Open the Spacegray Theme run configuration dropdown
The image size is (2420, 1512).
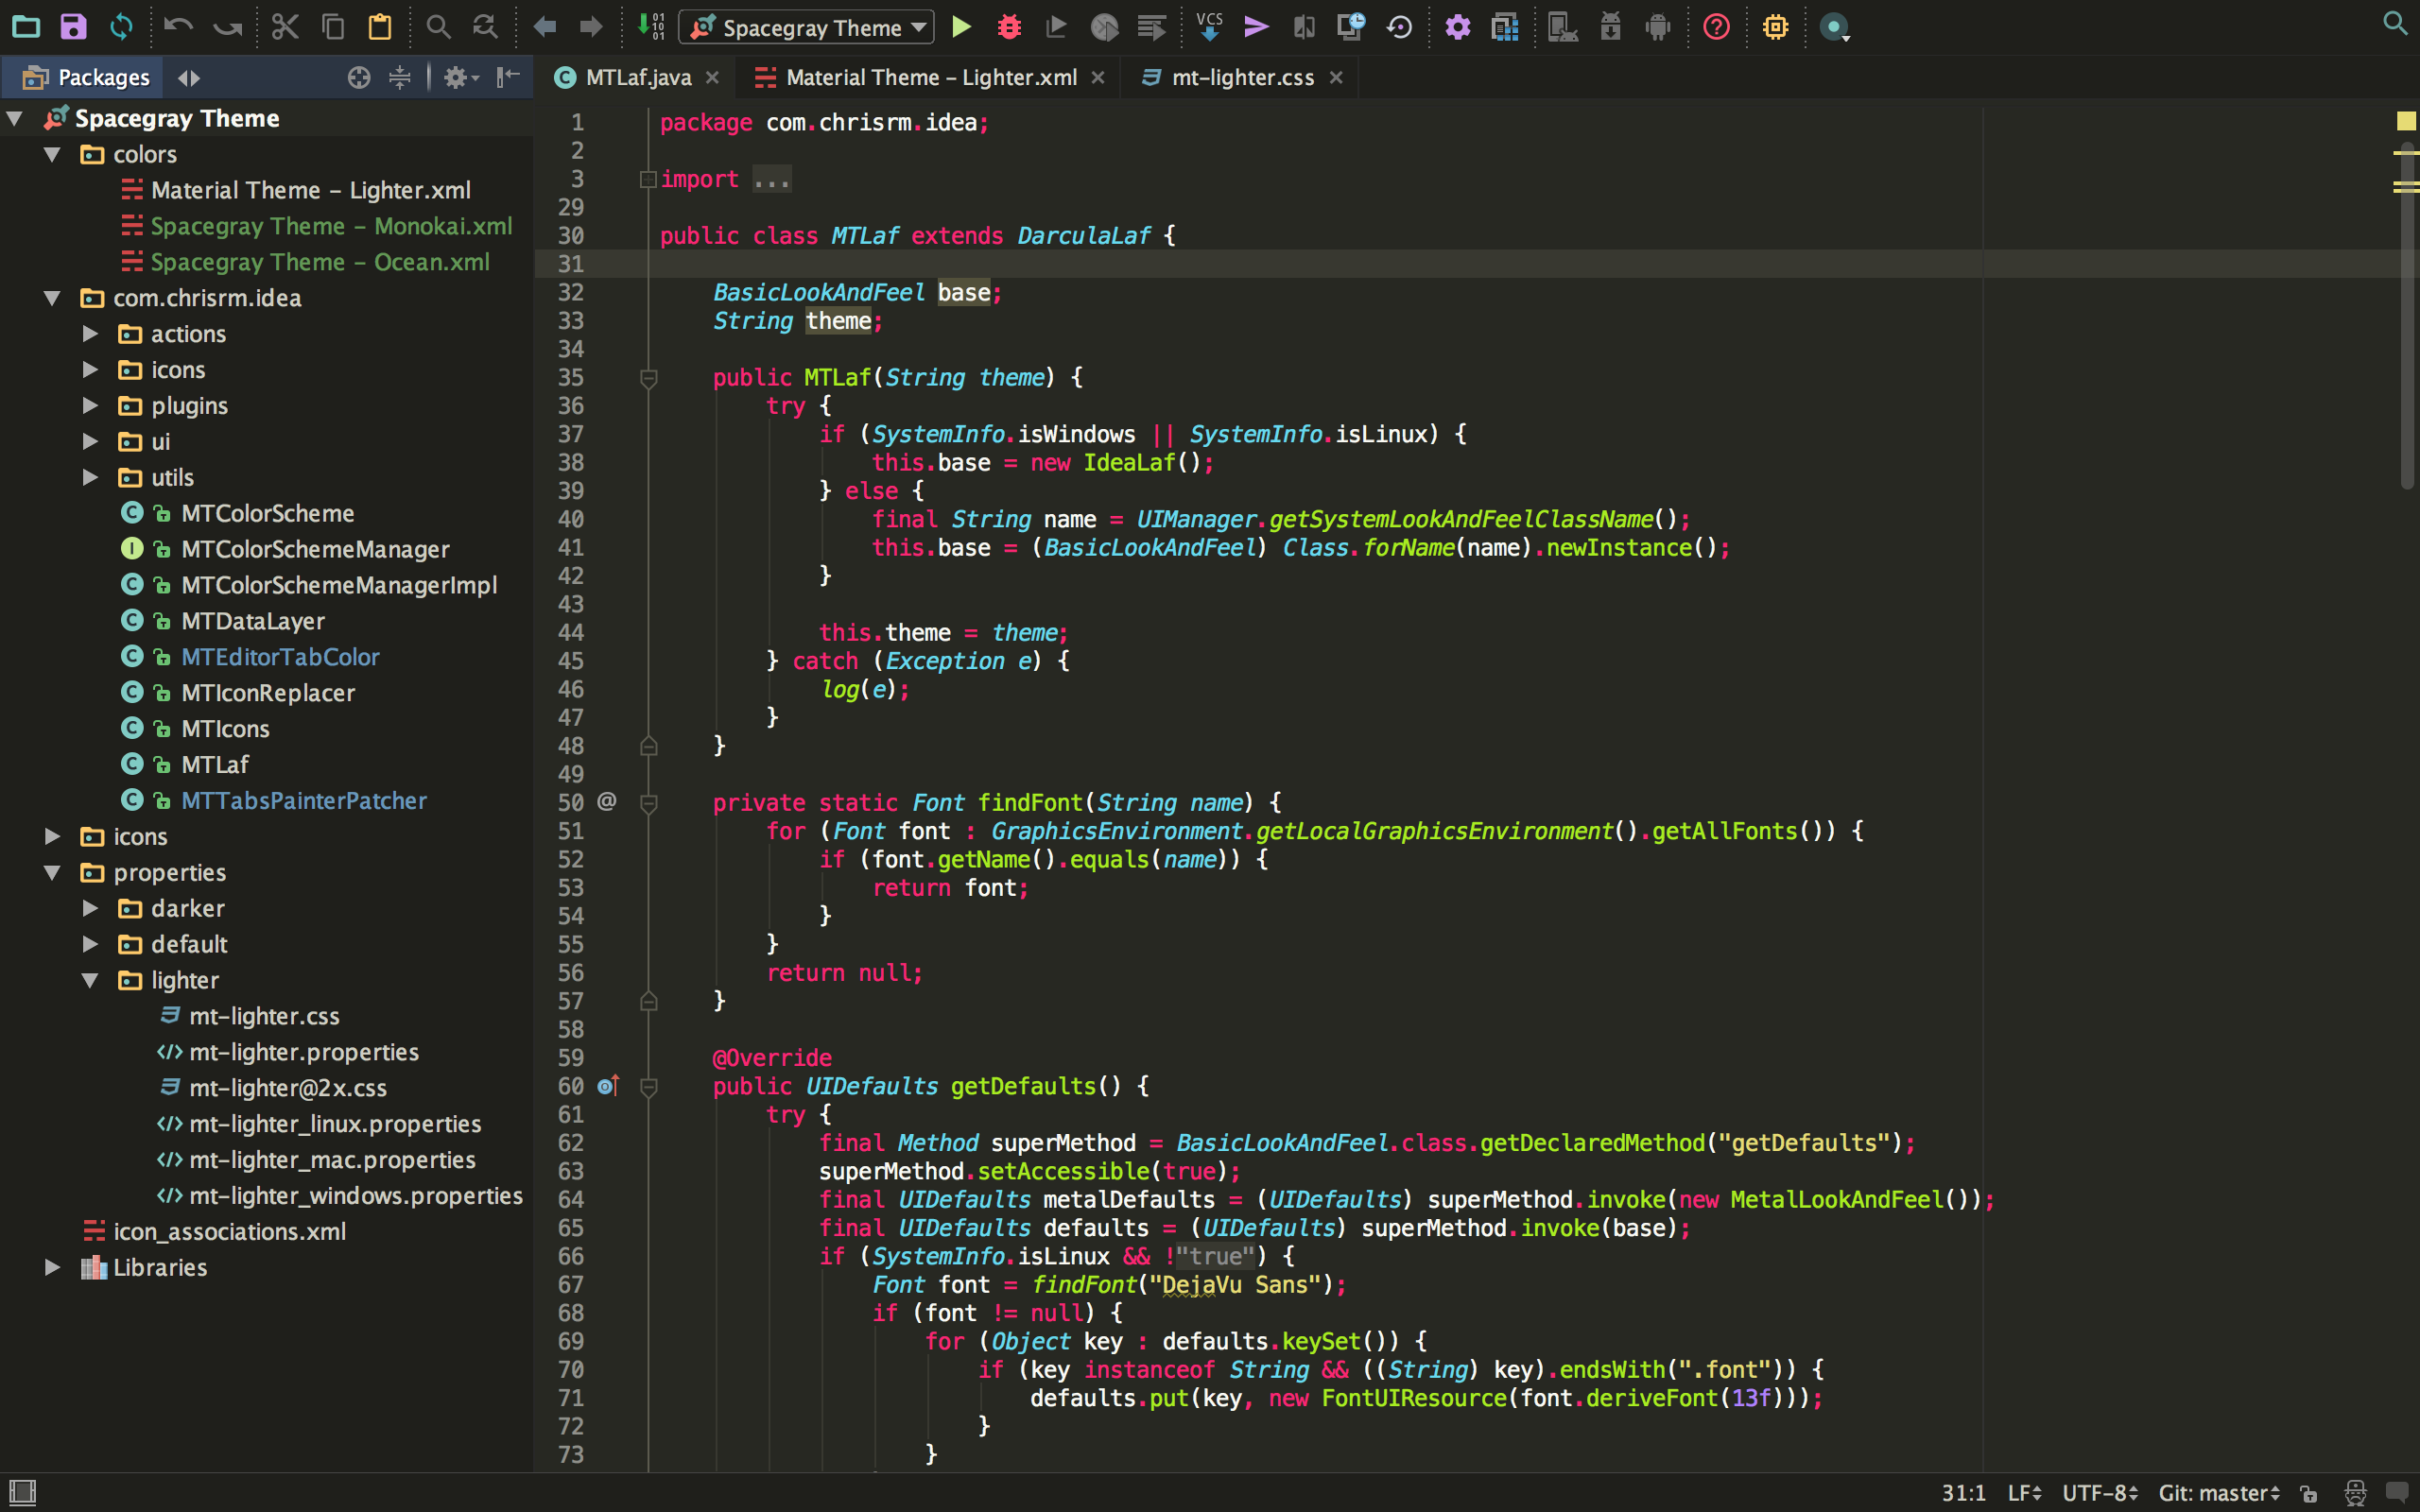[x=806, y=27]
